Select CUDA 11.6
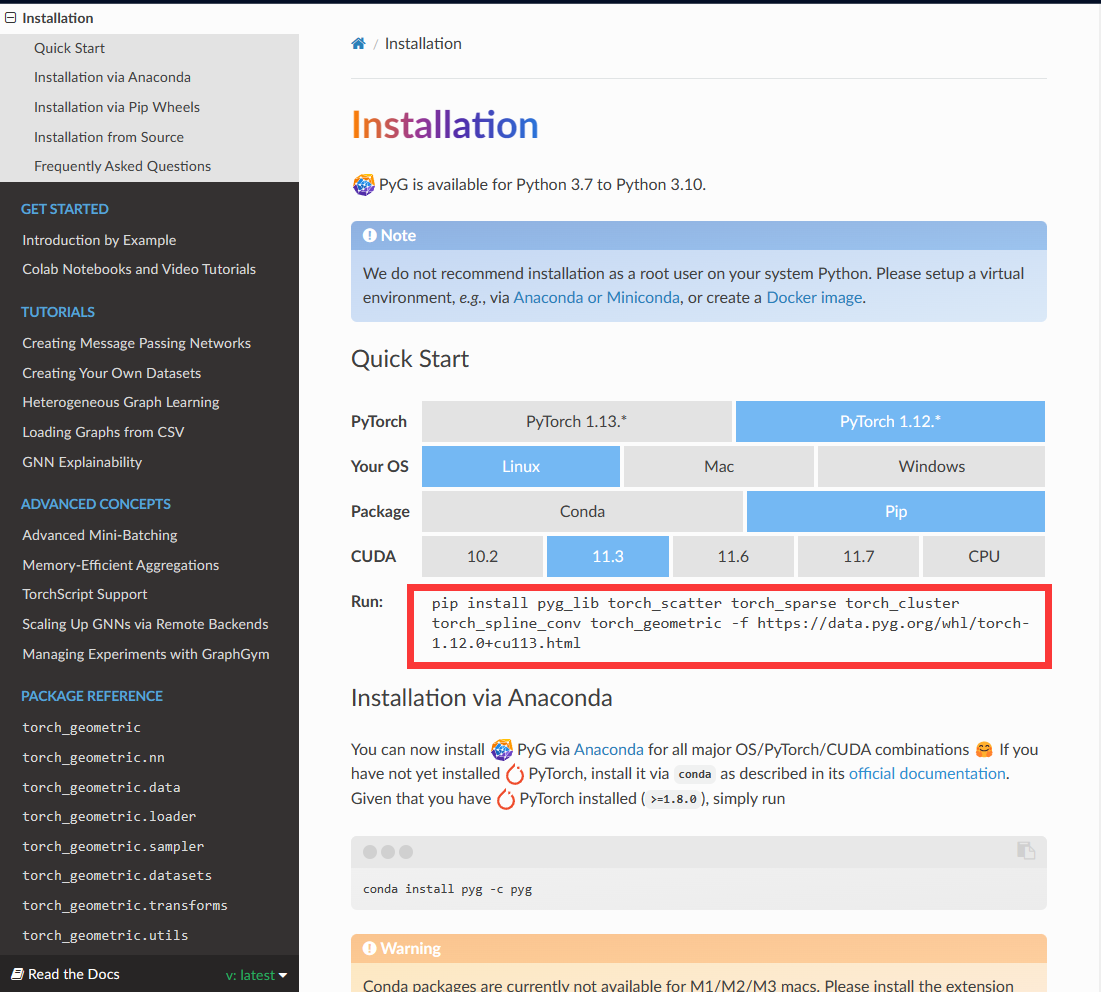 pyautogui.click(x=733, y=556)
